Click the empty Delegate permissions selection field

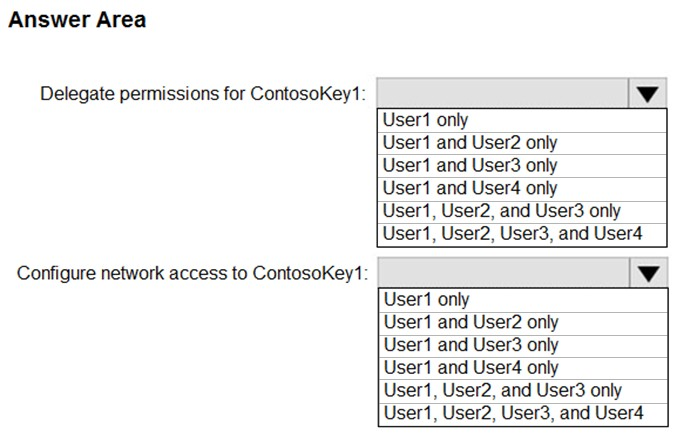pyautogui.click(x=503, y=93)
